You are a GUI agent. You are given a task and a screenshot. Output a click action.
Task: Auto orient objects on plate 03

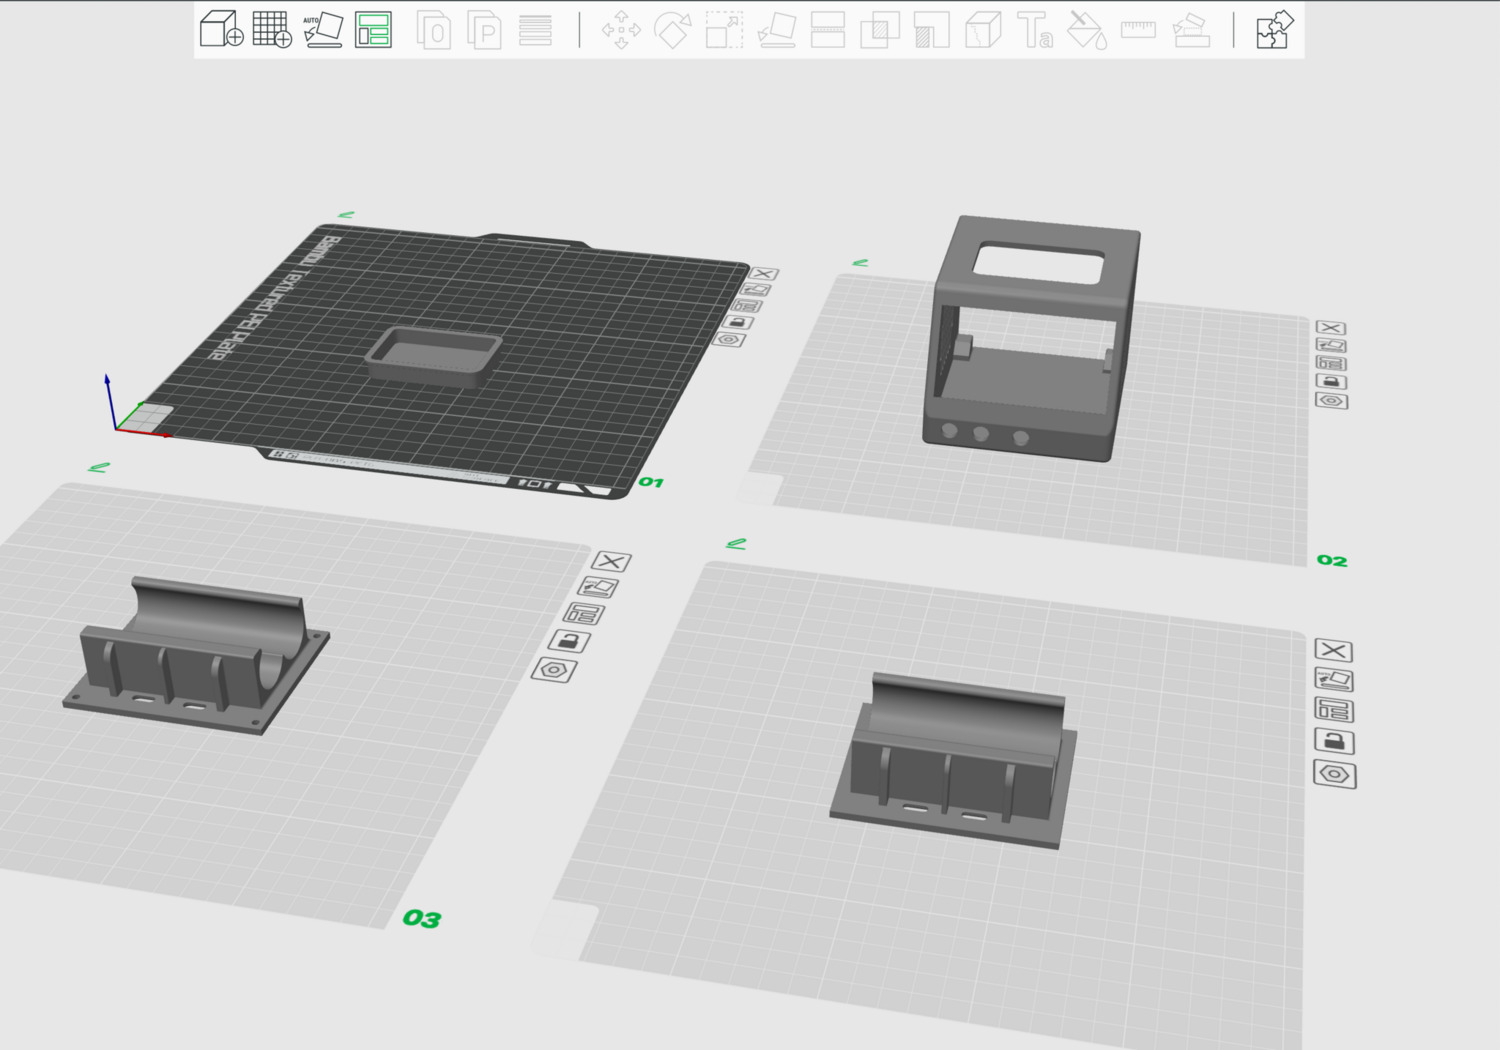coord(598,588)
